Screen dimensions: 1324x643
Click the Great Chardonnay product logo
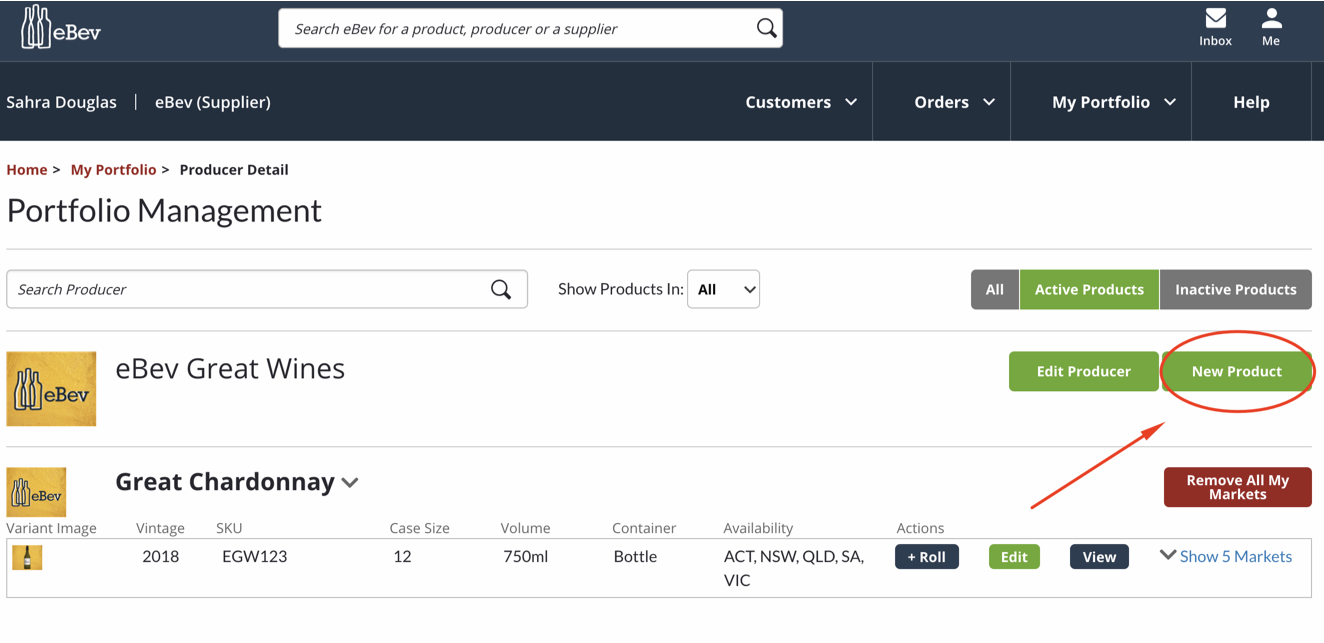coord(36,492)
